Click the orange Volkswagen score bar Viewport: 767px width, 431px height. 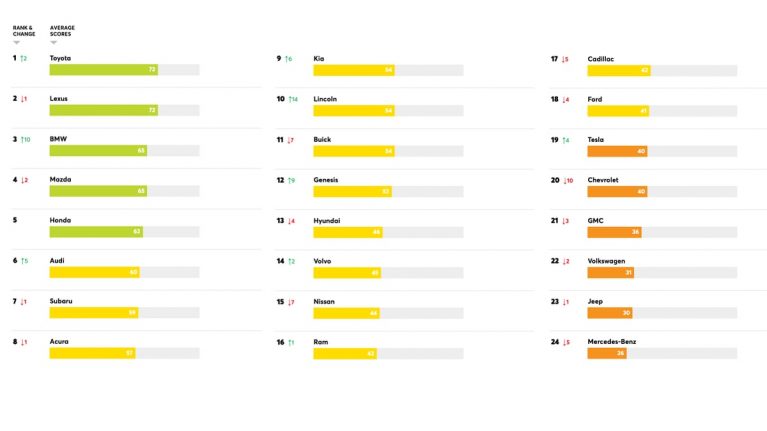611,272
